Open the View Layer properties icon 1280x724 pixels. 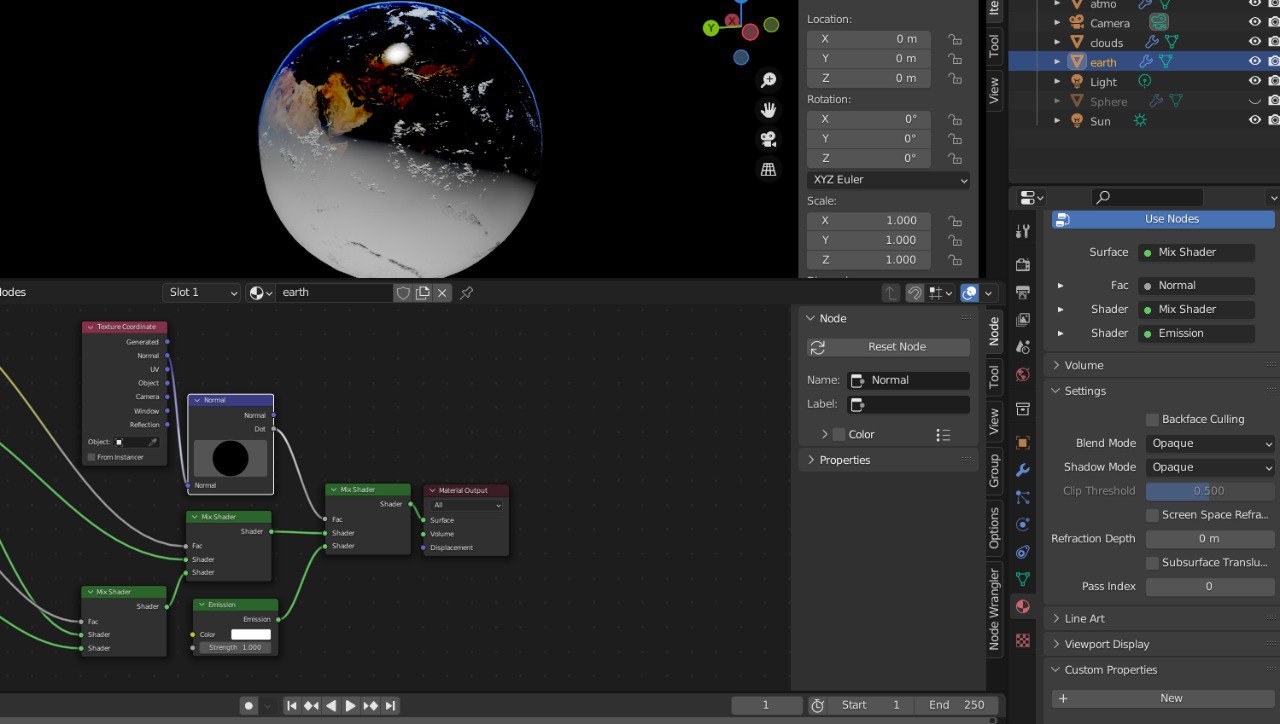point(1022,320)
